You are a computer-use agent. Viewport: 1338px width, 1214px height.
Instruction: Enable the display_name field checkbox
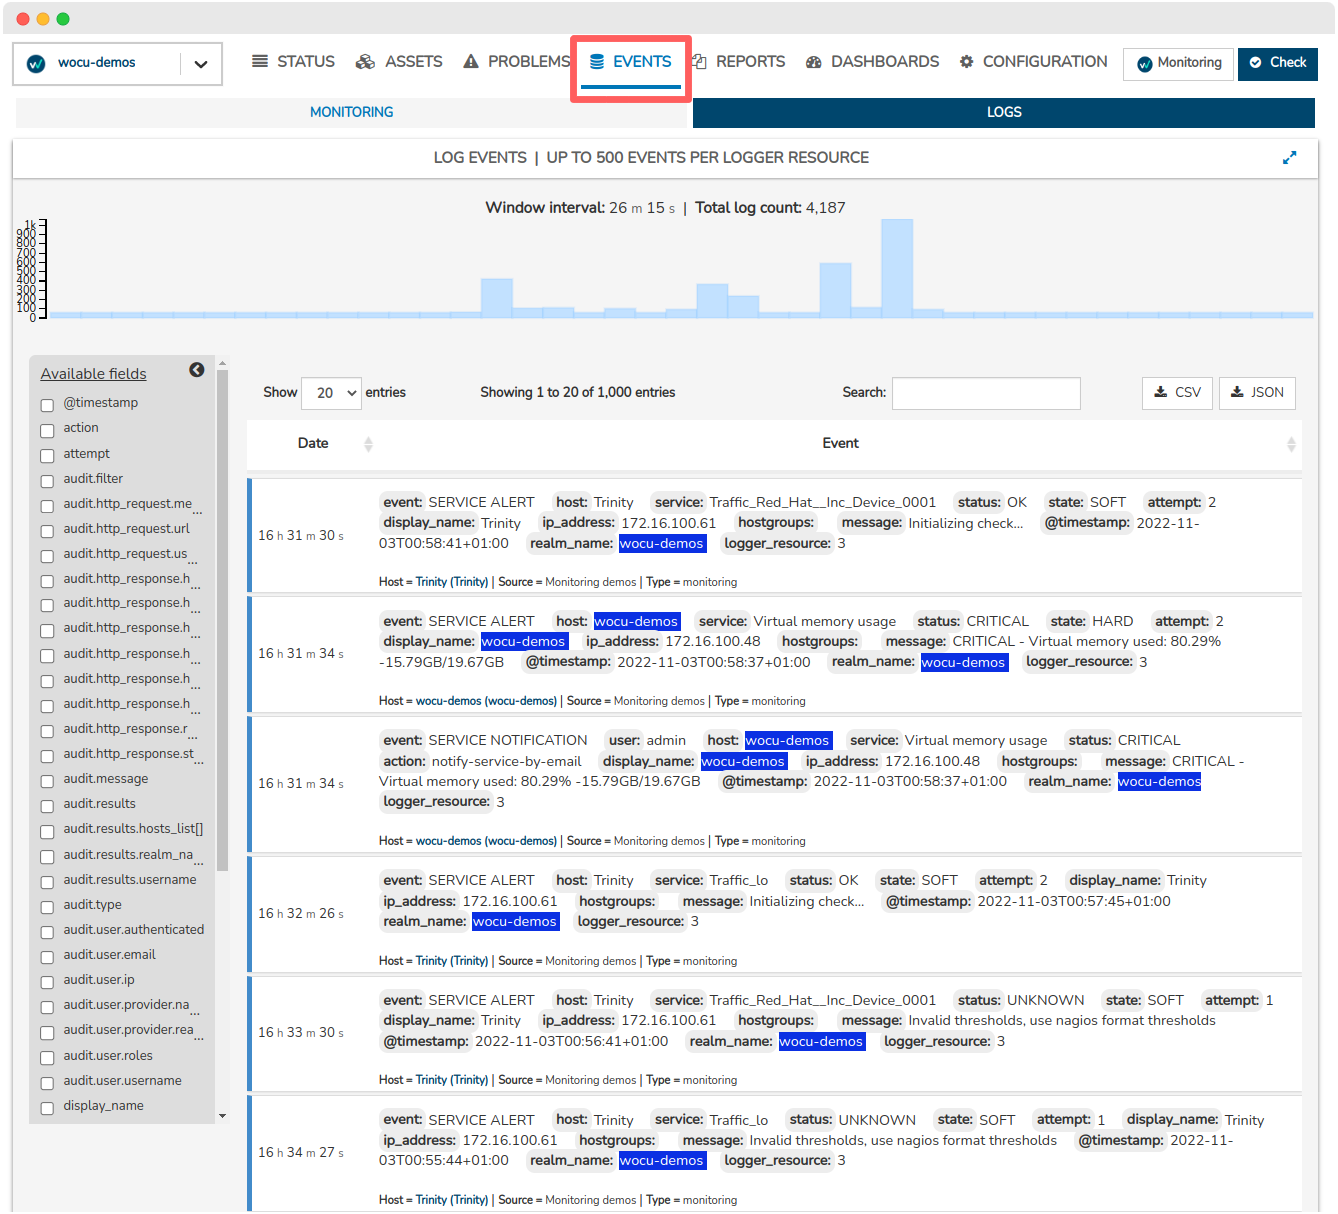[47, 1108]
